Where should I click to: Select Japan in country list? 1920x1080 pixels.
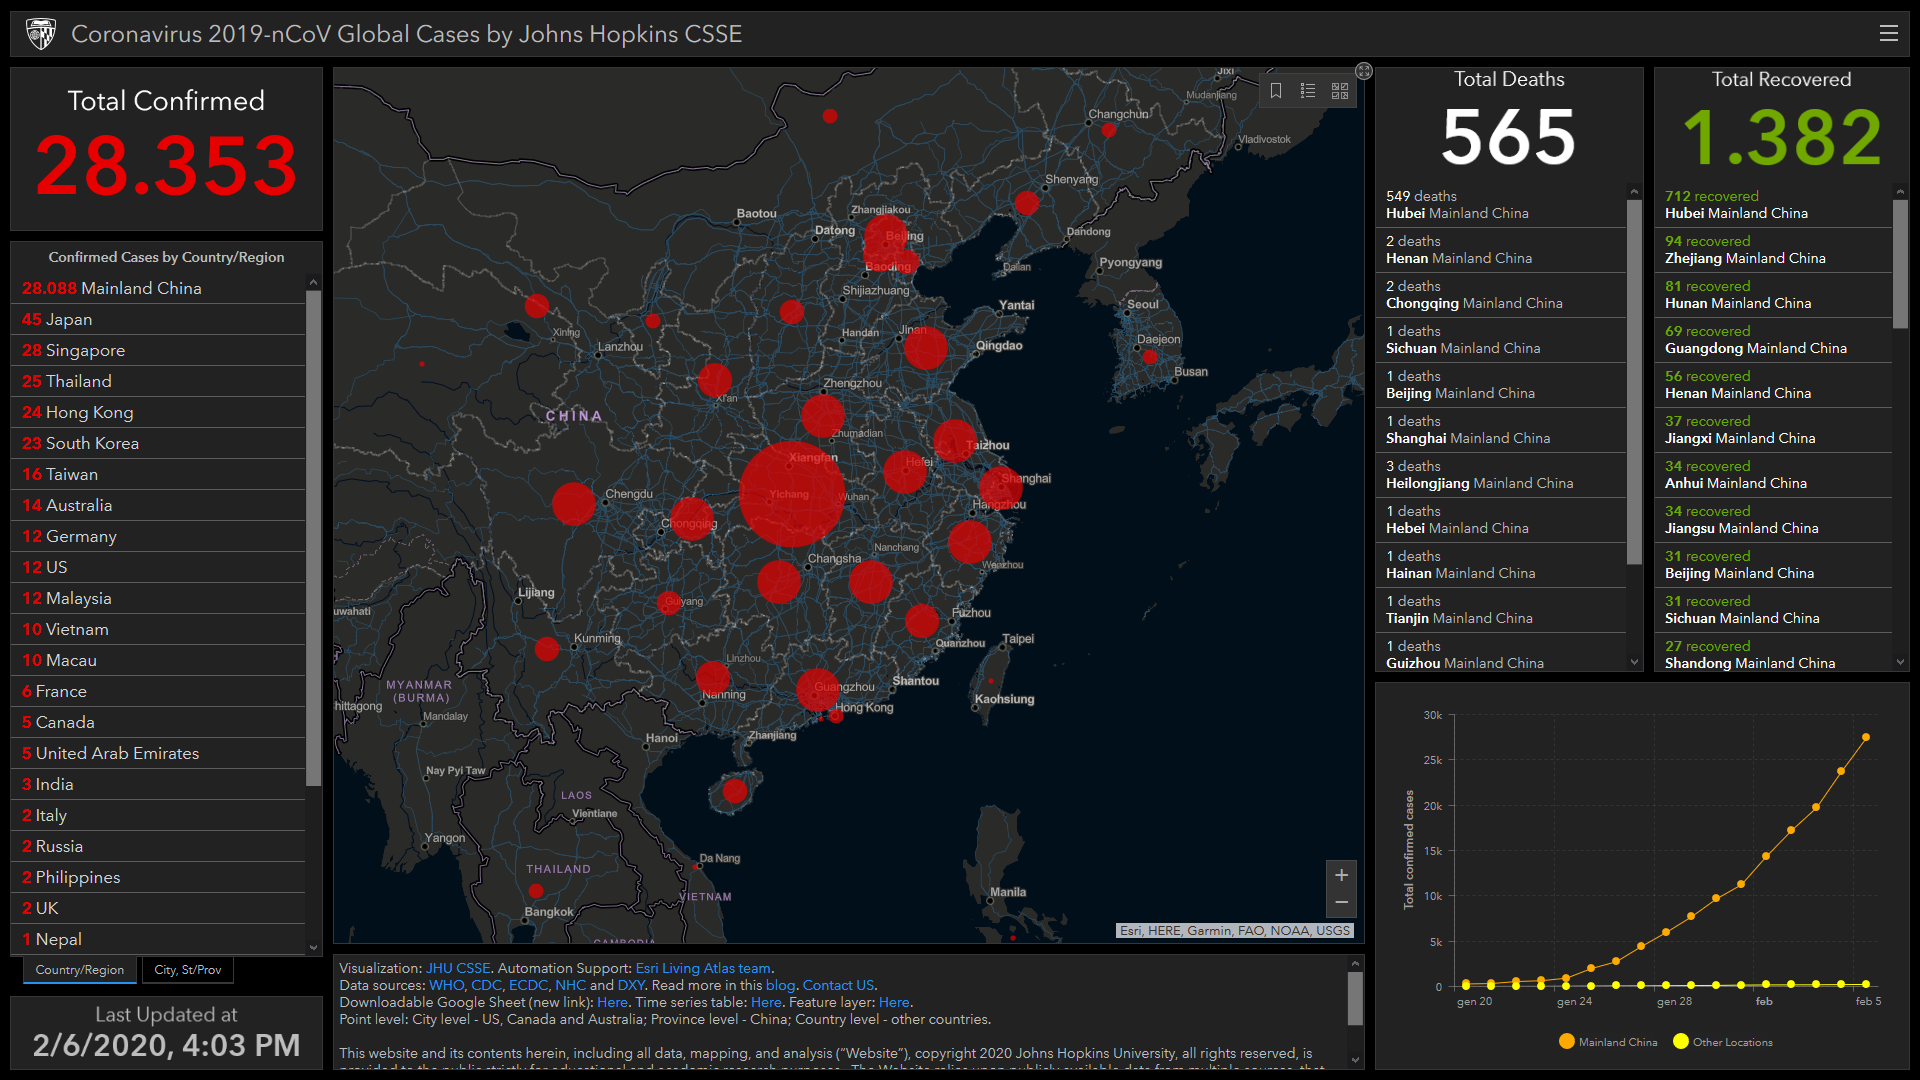click(x=158, y=319)
